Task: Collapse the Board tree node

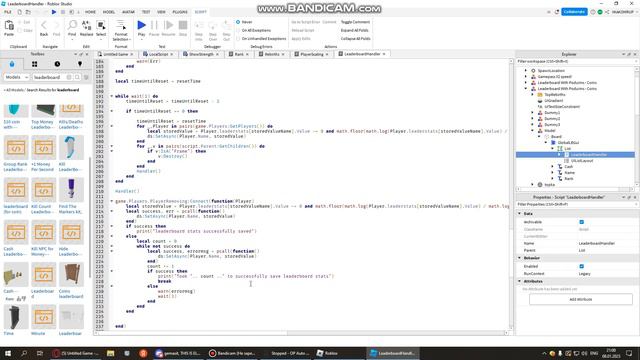Action: point(539,136)
